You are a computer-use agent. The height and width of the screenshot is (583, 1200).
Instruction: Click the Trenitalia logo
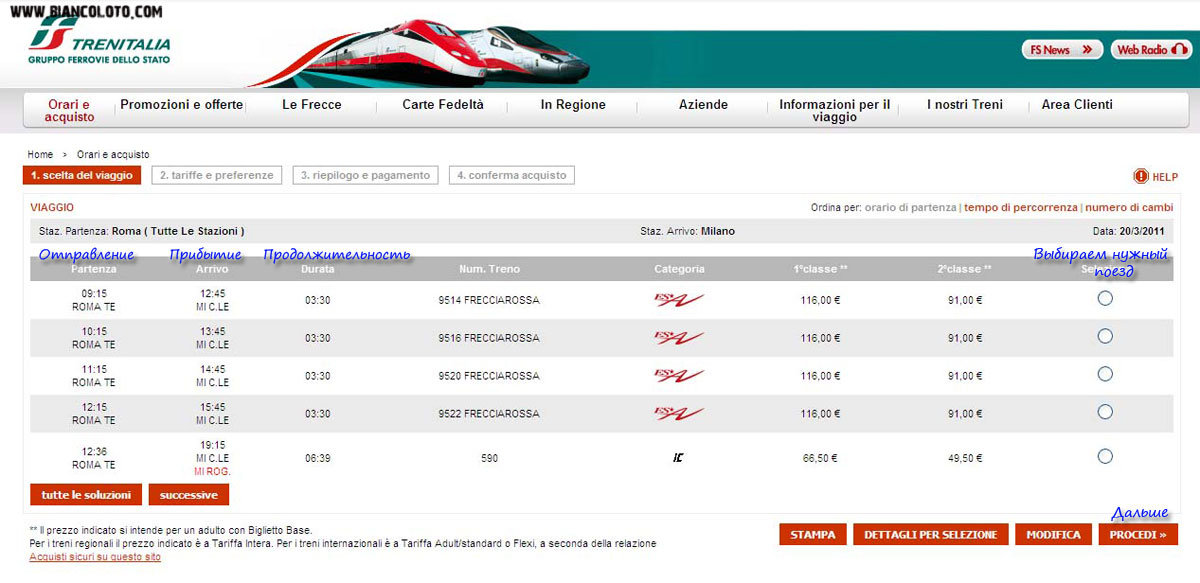tap(99, 44)
